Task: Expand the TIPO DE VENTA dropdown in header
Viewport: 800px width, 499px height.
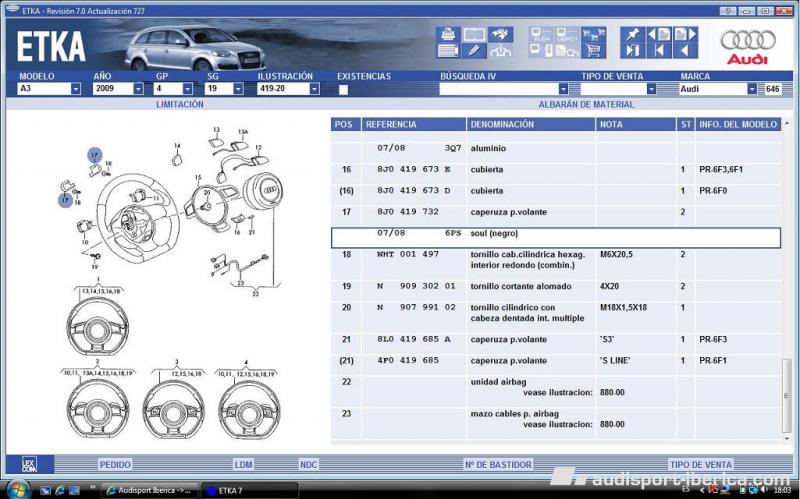Action: pyautogui.click(x=651, y=89)
